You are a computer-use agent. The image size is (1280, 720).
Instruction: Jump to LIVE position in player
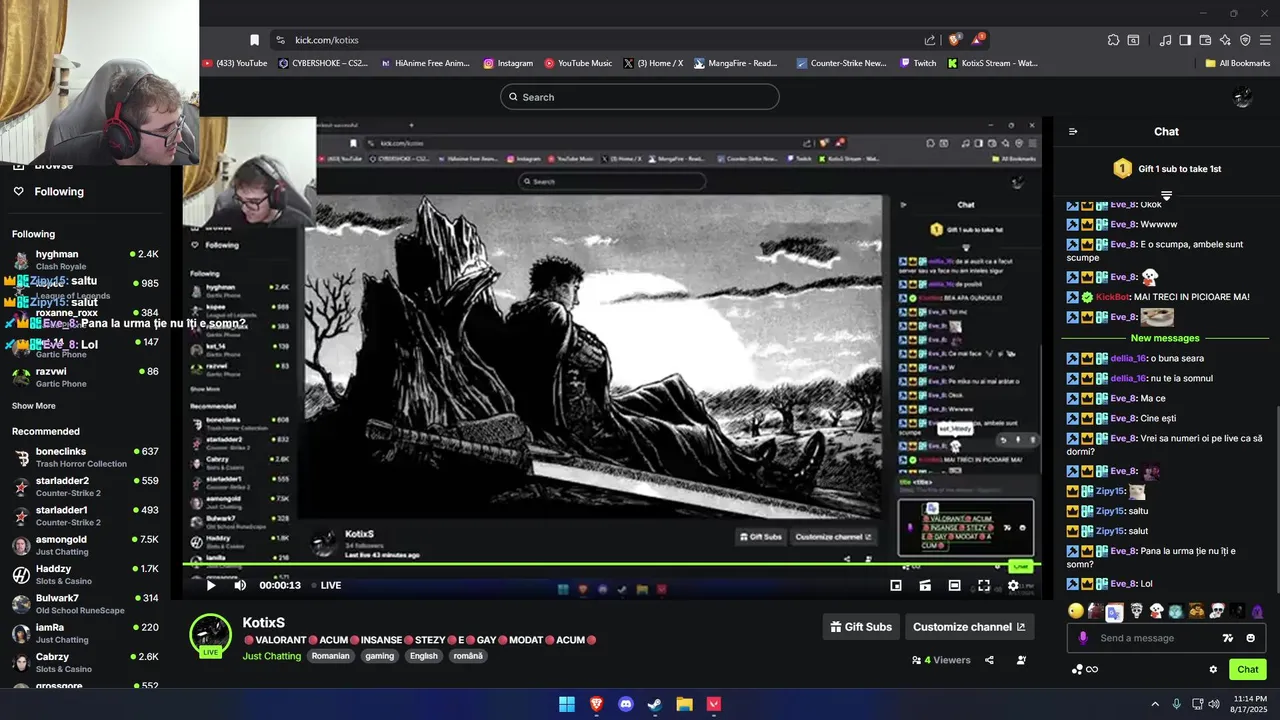(326, 586)
